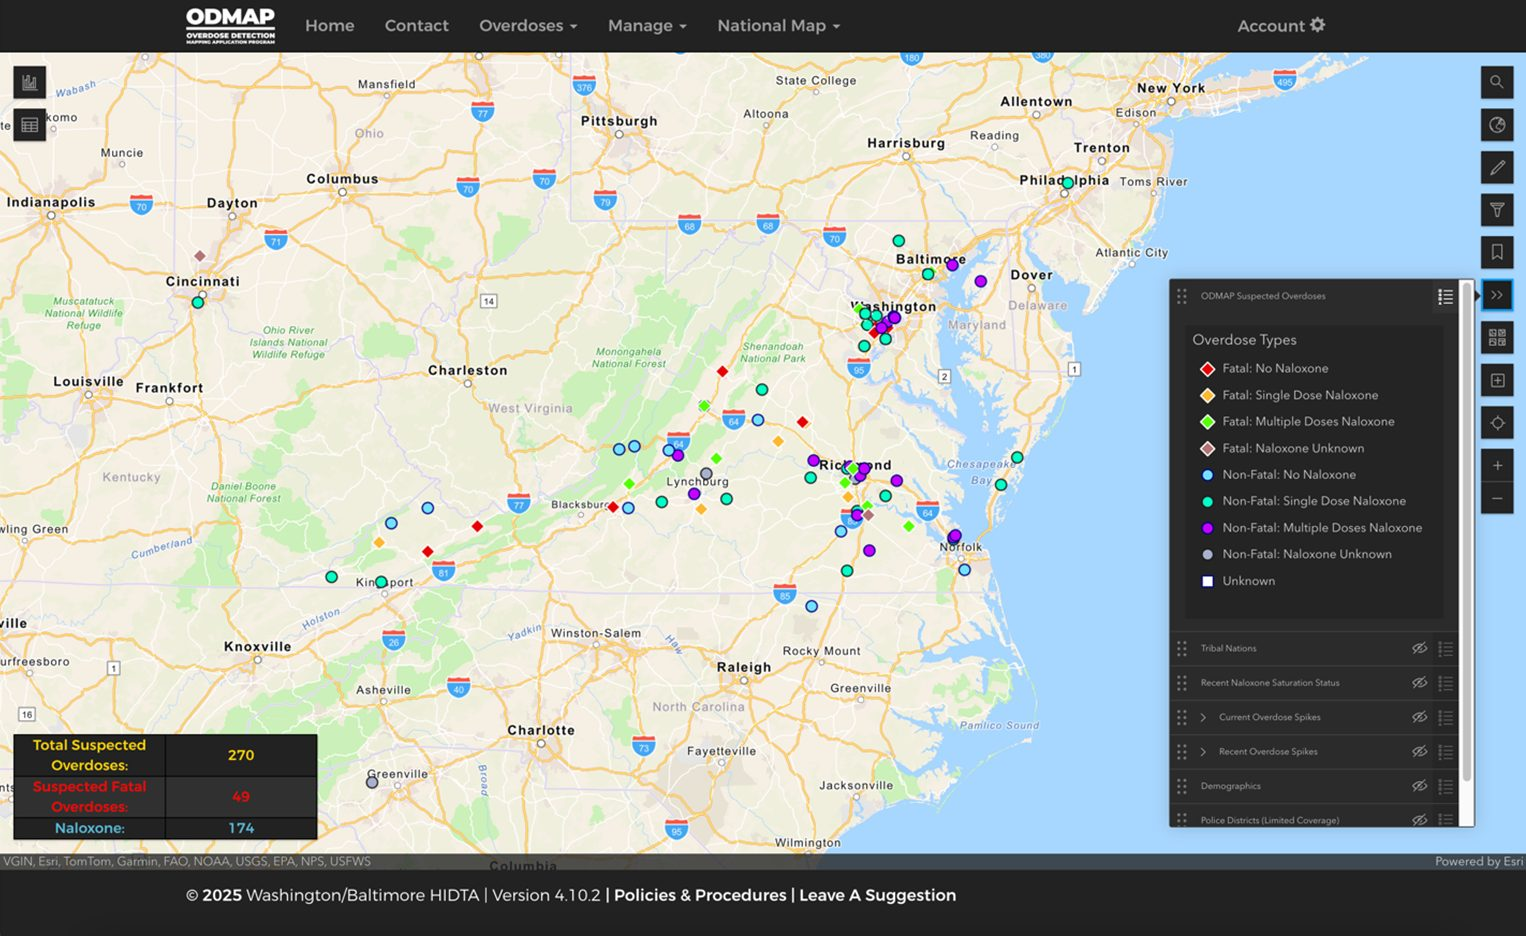
Task: Go to the Contact page
Action: pyautogui.click(x=416, y=26)
